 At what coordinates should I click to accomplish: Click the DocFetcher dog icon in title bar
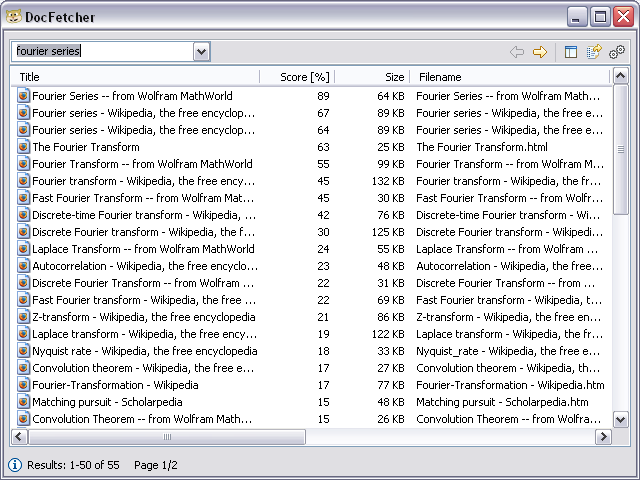click(x=13, y=16)
